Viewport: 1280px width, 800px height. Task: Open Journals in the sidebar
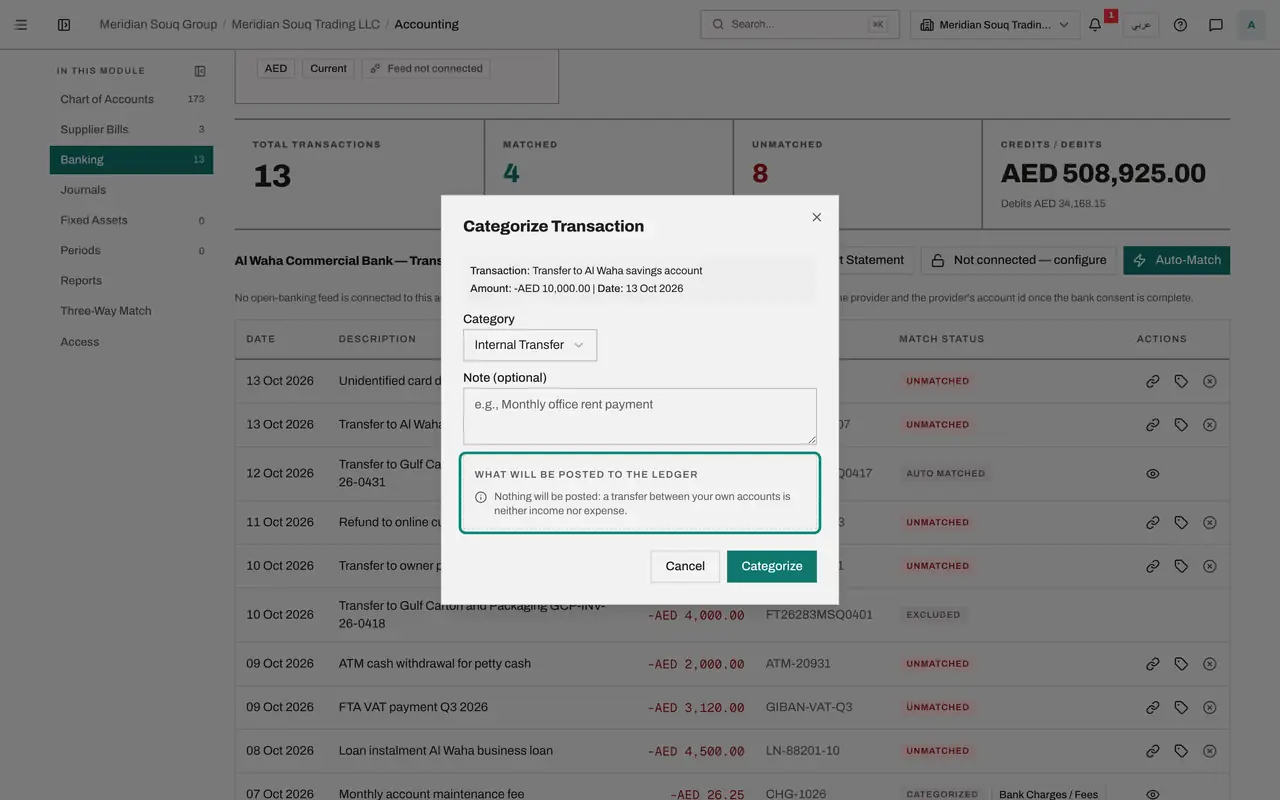tap(131, 190)
